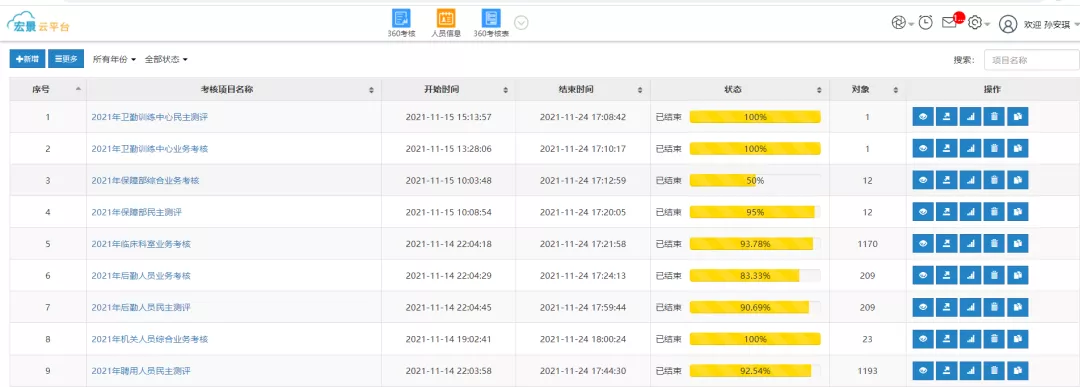
Task: Delete row 3 using trash icon
Action: tap(994, 180)
